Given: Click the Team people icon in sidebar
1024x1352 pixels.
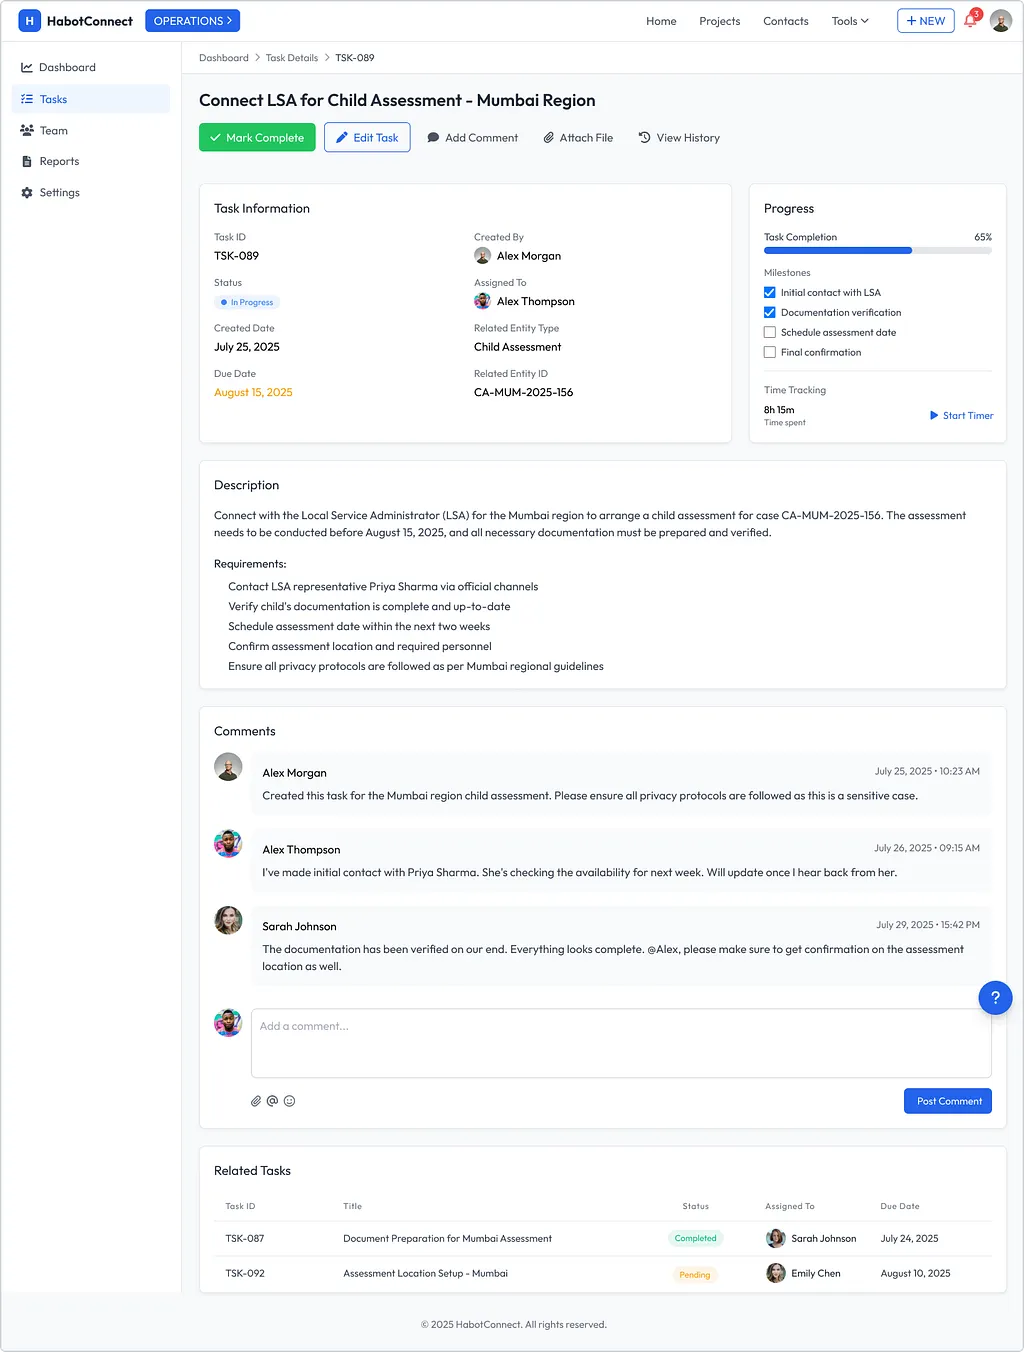Looking at the screenshot, I should [27, 130].
